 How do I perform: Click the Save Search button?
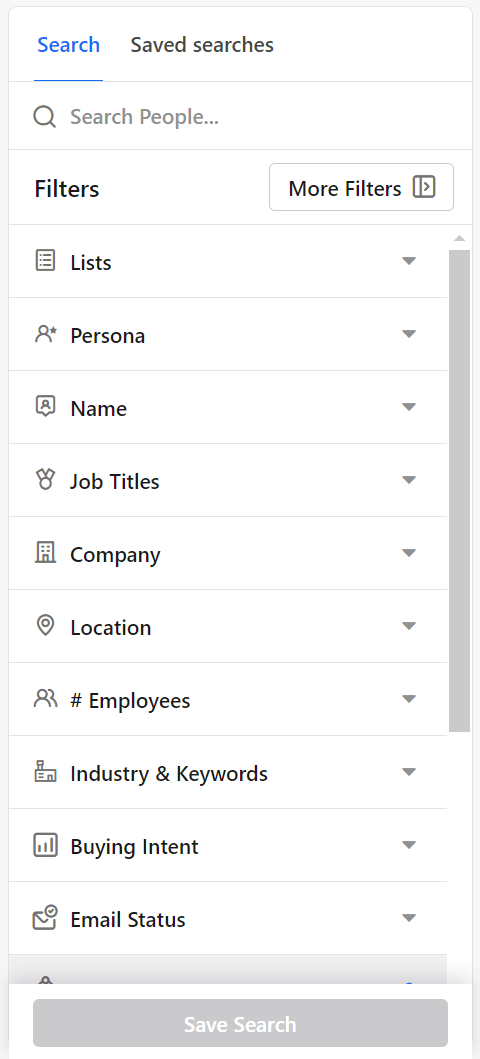pyautogui.click(x=240, y=1023)
